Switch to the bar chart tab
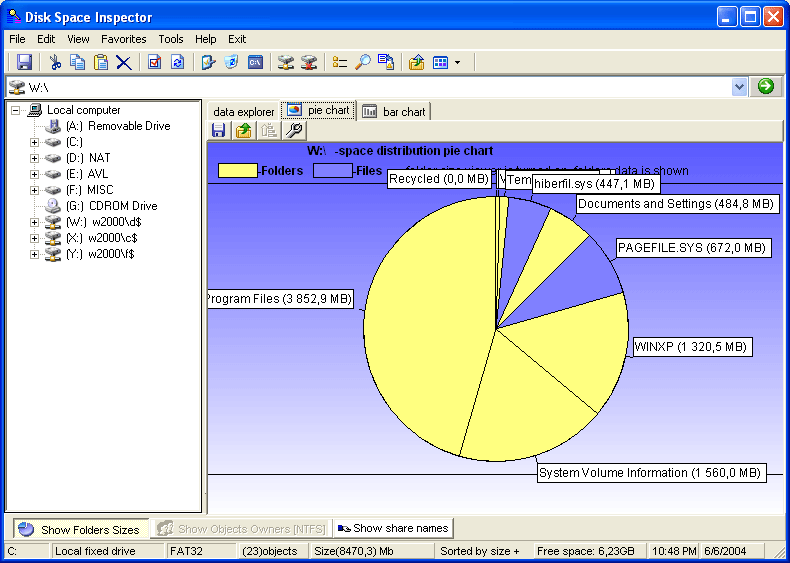Image resolution: width=790 pixels, height=563 pixels. 394,112
